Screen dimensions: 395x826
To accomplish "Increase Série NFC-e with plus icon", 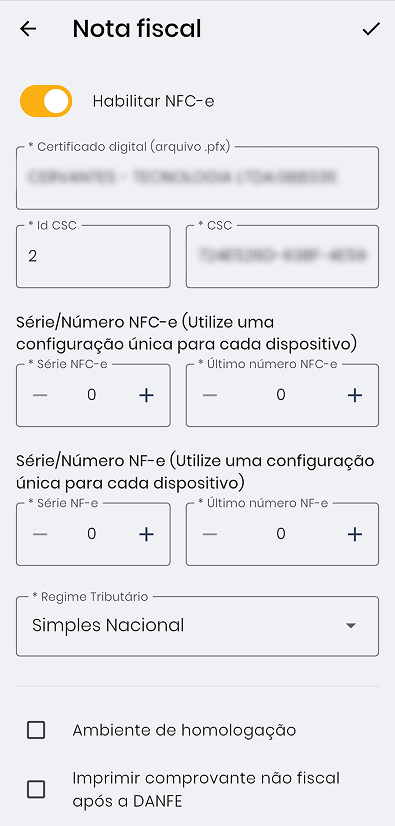I will (x=146, y=395).
